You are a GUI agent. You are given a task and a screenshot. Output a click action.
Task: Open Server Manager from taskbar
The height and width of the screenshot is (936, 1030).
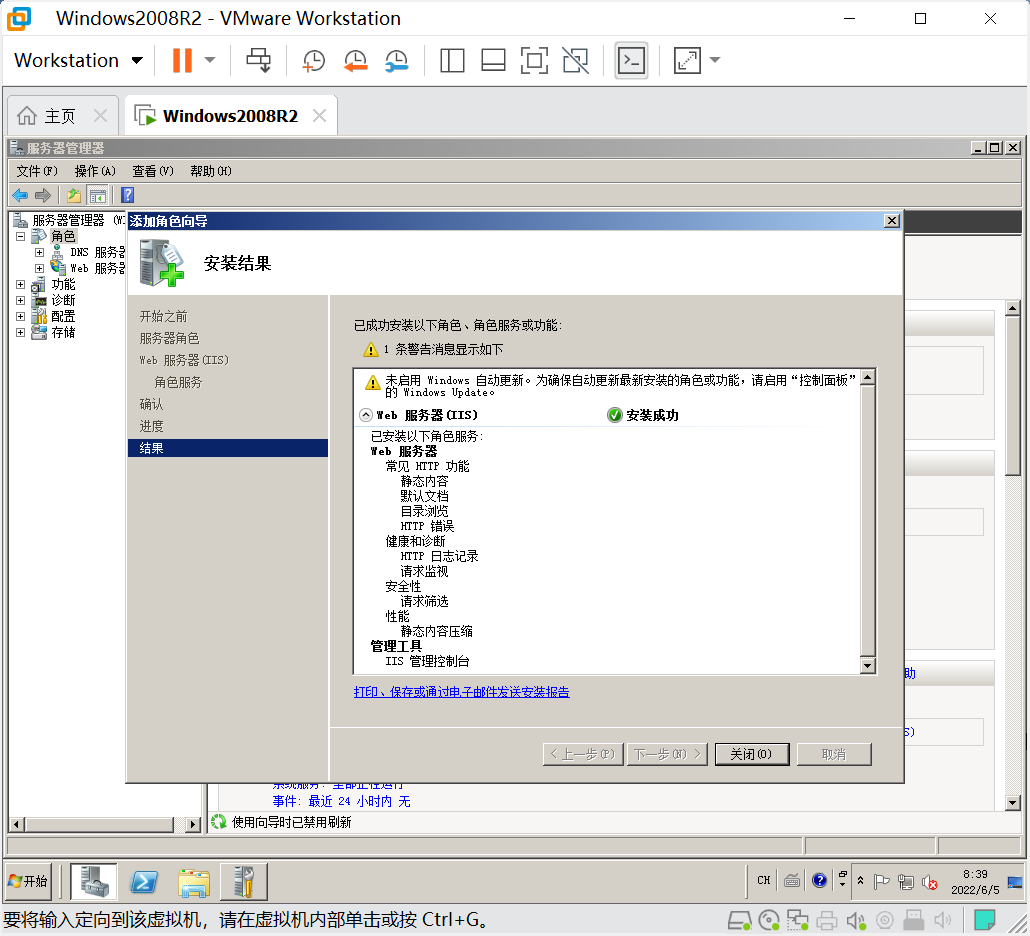[94, 881]
